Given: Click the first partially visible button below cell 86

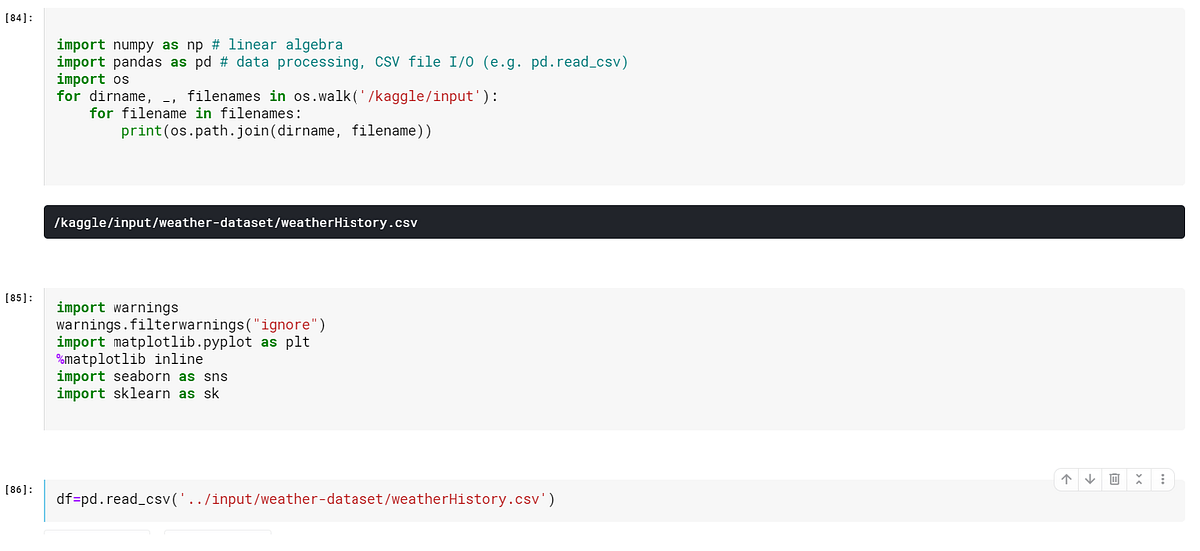Looking at the screenshot, I should point(97,531).
